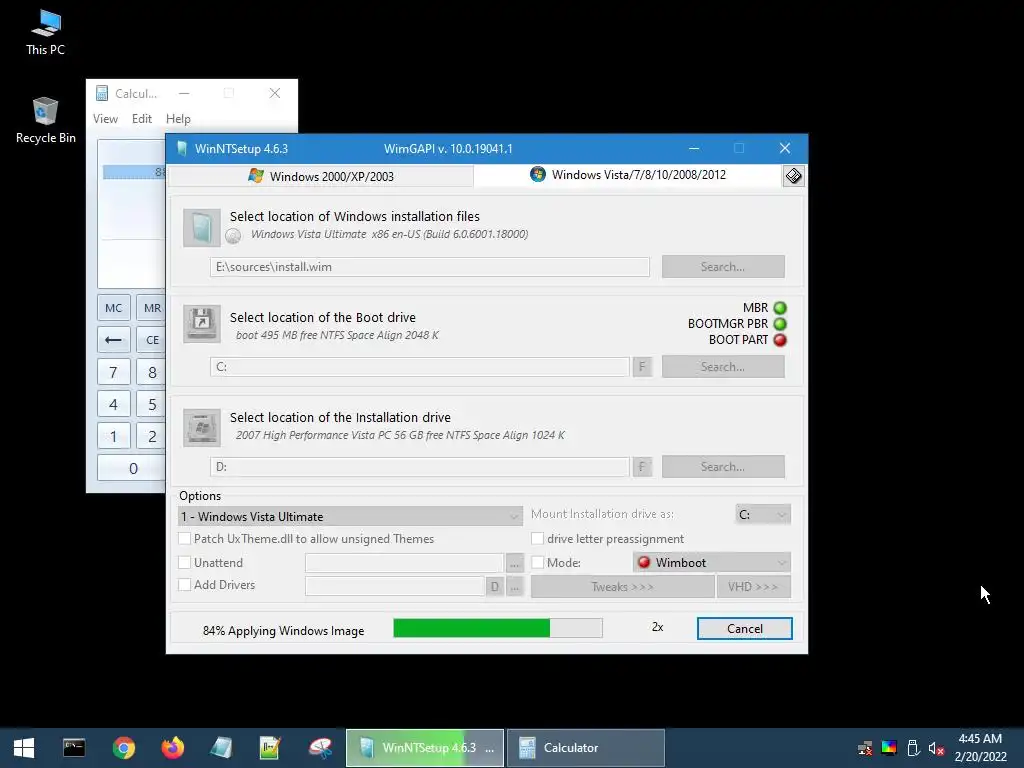Open the Mount Installation drive C: dropdown
1024x768 pixels.
click(763, 515)
